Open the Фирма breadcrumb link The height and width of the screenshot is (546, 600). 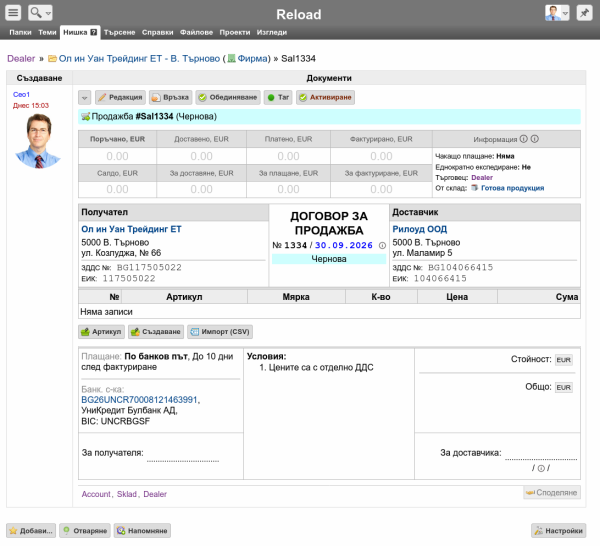pos(252,59)
